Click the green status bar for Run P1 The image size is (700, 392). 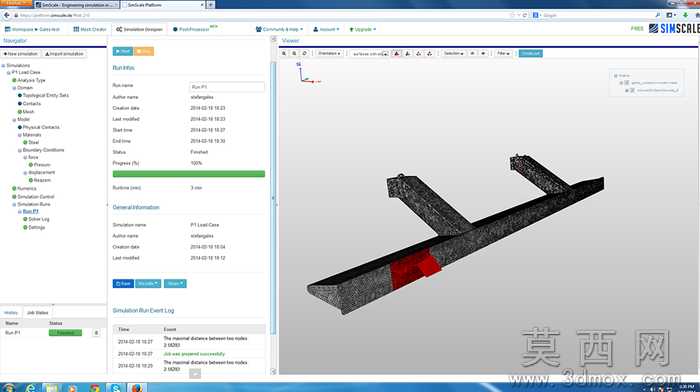(65, 333)
